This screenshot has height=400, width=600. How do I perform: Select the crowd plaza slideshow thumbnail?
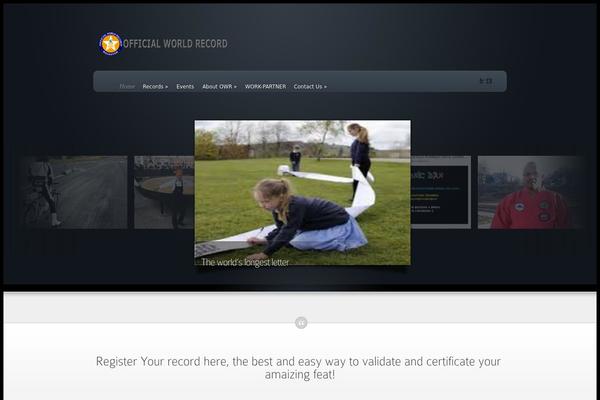[x=164, y=192]
